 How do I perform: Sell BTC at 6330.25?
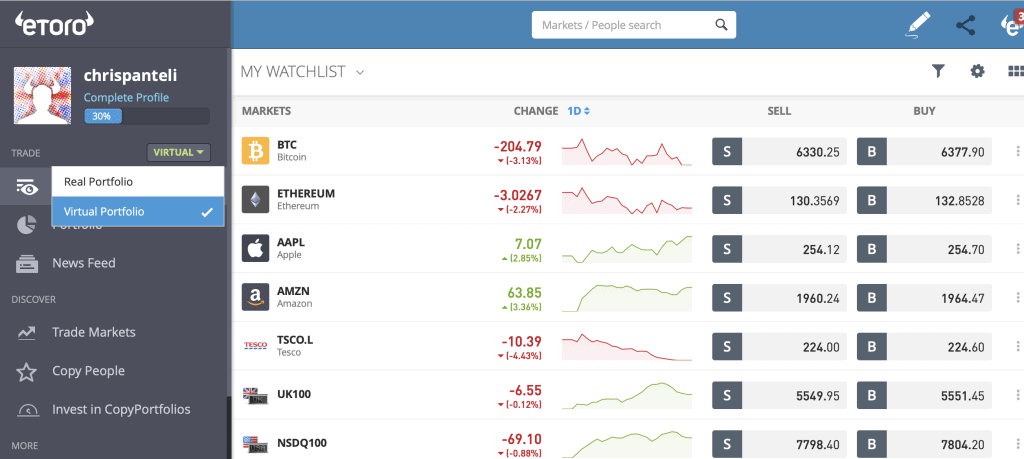coord(779,151)
